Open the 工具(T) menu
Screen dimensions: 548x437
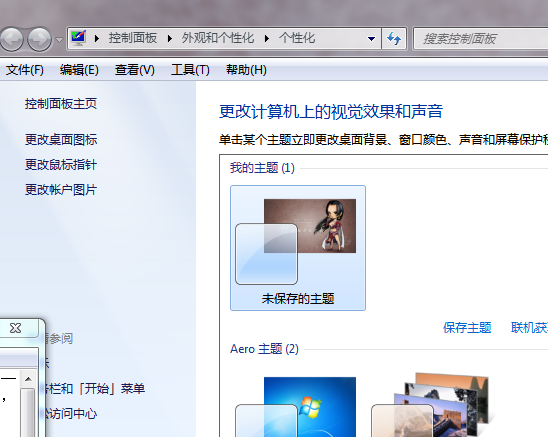[x=190, y=70]
